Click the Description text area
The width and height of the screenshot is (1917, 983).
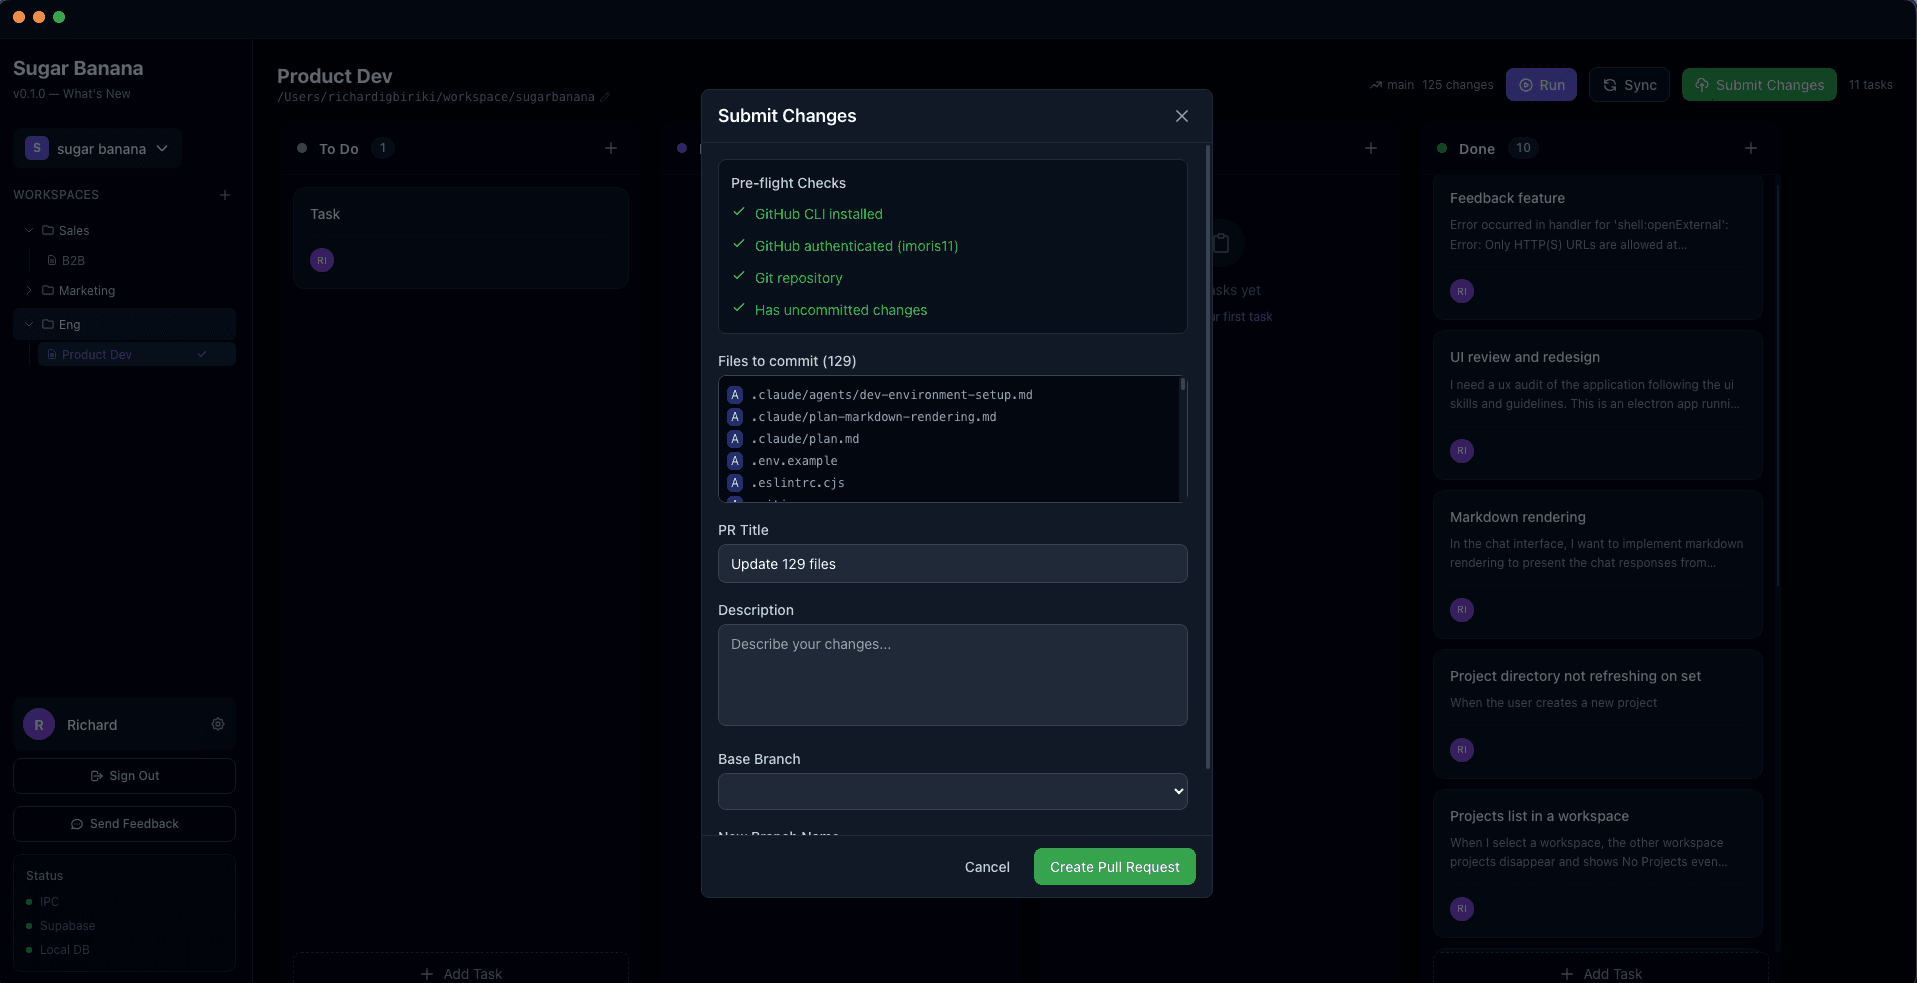tap(952, 675)
